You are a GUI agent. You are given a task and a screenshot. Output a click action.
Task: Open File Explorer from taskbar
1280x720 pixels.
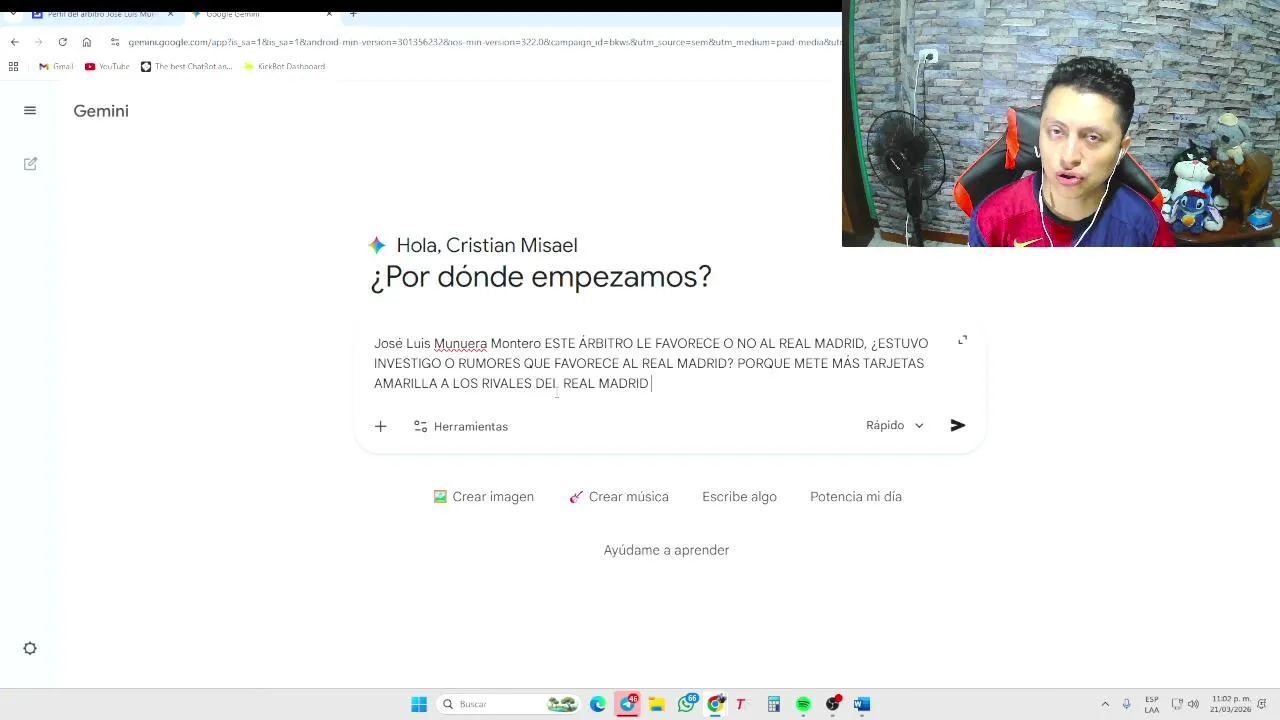click(x=657, y=704)
